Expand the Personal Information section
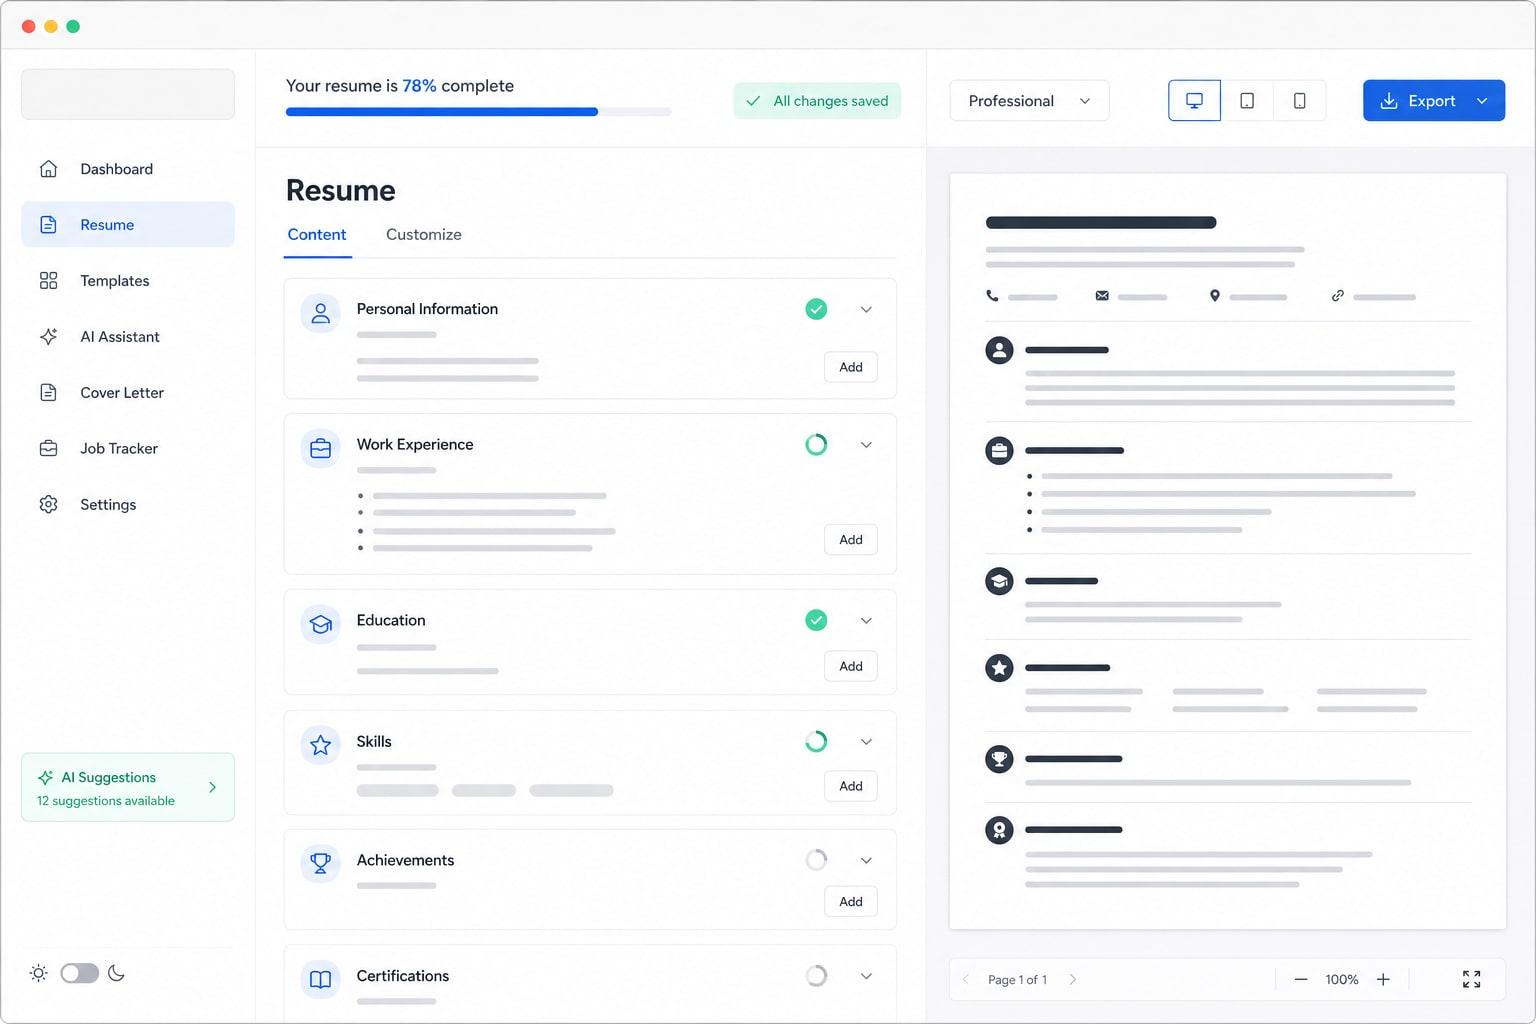Image resolution: width=1536 pixels, height=1024 pixels. (866, 310)
